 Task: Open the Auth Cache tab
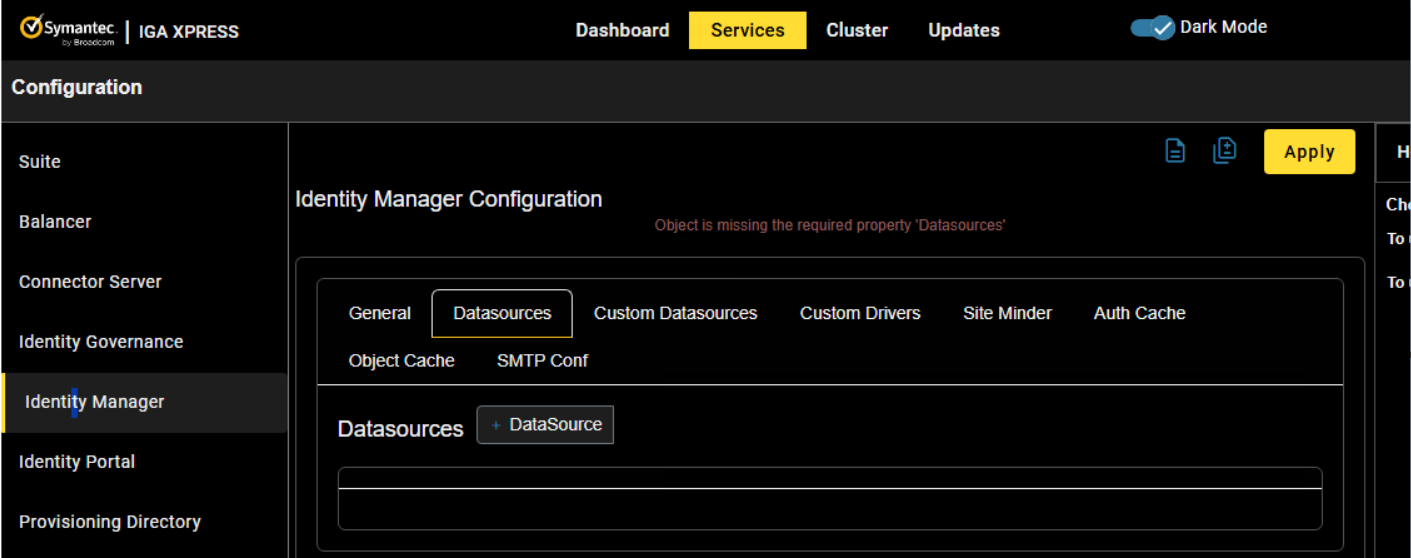pos(1139,313)
